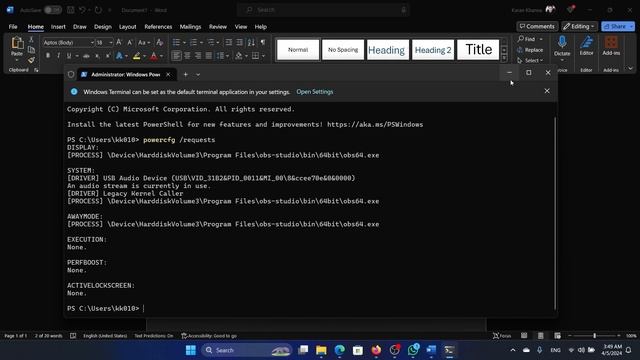
Task: Decrease font size with shrink font icon
Action: click(x=129, y=42)
